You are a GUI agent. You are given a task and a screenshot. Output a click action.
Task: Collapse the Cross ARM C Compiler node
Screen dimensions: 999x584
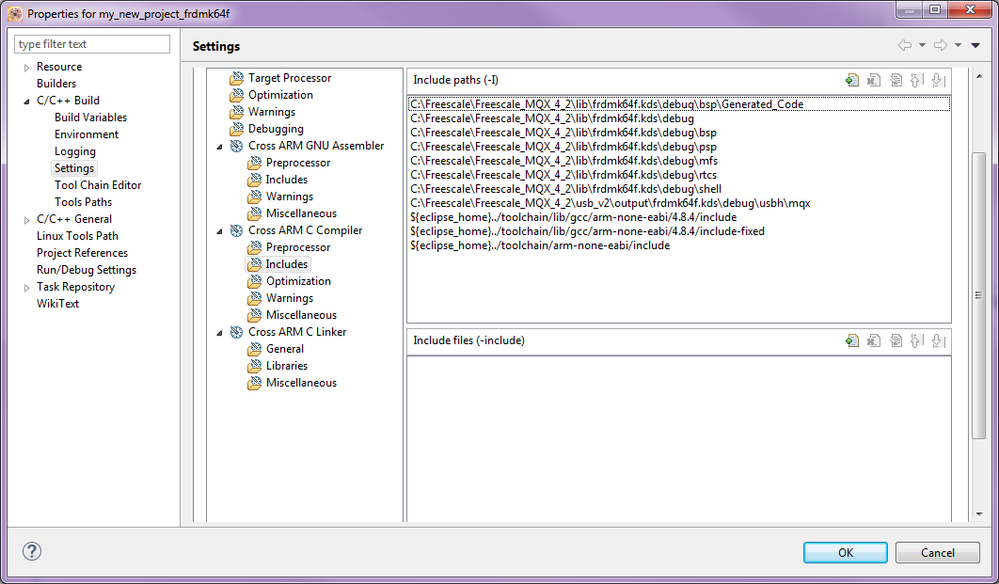220,231
